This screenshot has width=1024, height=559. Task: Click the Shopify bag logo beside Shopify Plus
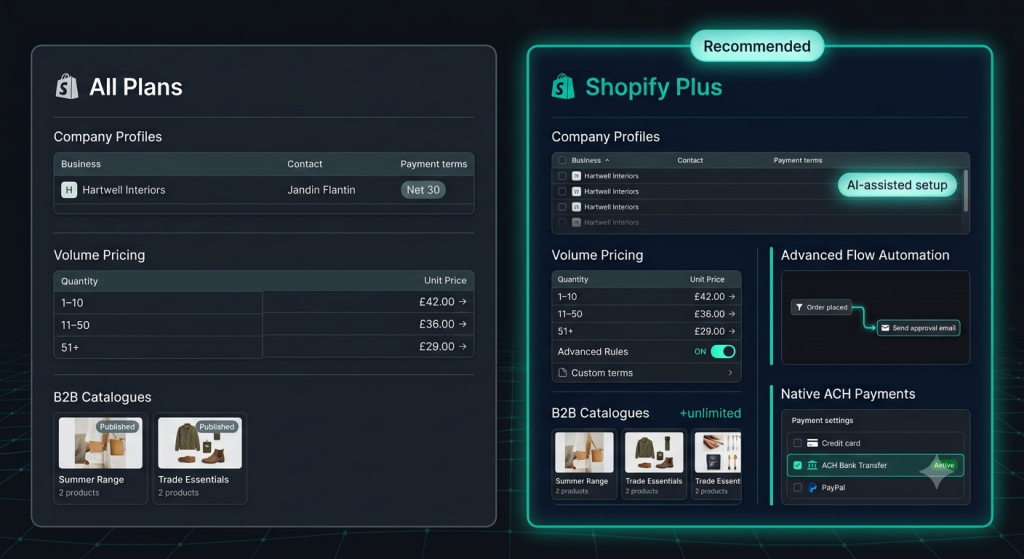(563, 86)
